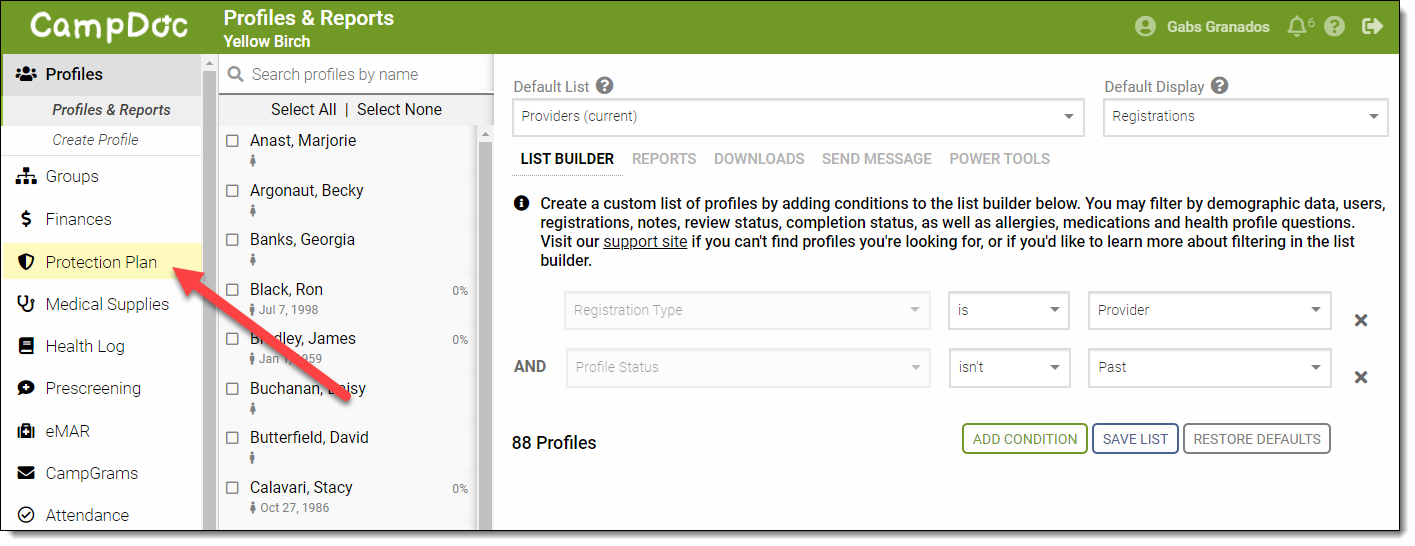Image resolution: width=1415 pixels, height=546 pixels.
Task: Open the POWER TOOLS tab
Action: tap(999, 159)
